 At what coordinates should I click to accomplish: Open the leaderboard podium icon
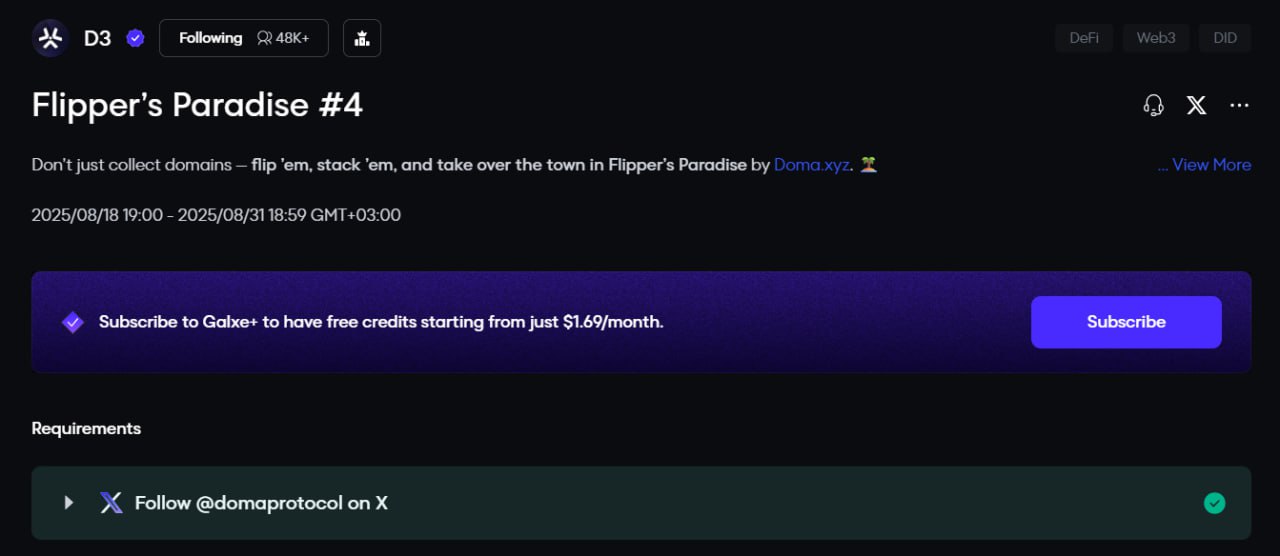362,38
